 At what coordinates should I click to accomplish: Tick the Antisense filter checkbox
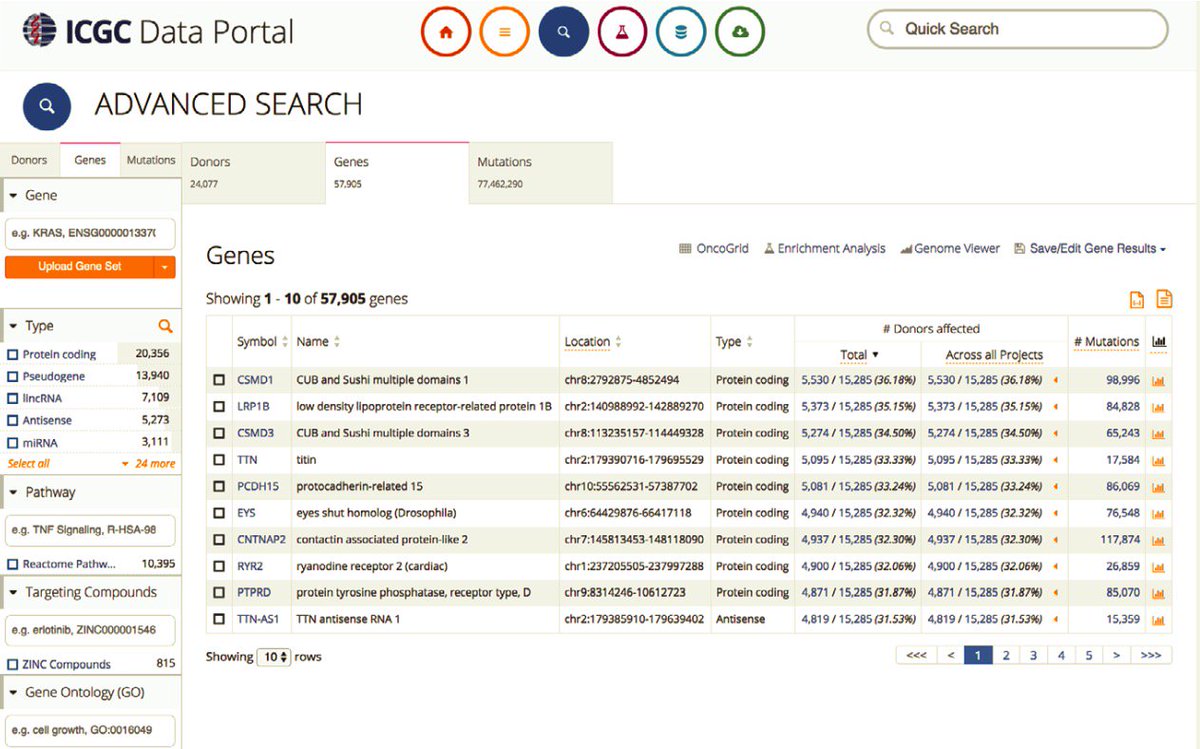pyautogui.click(x=13, y=420)
